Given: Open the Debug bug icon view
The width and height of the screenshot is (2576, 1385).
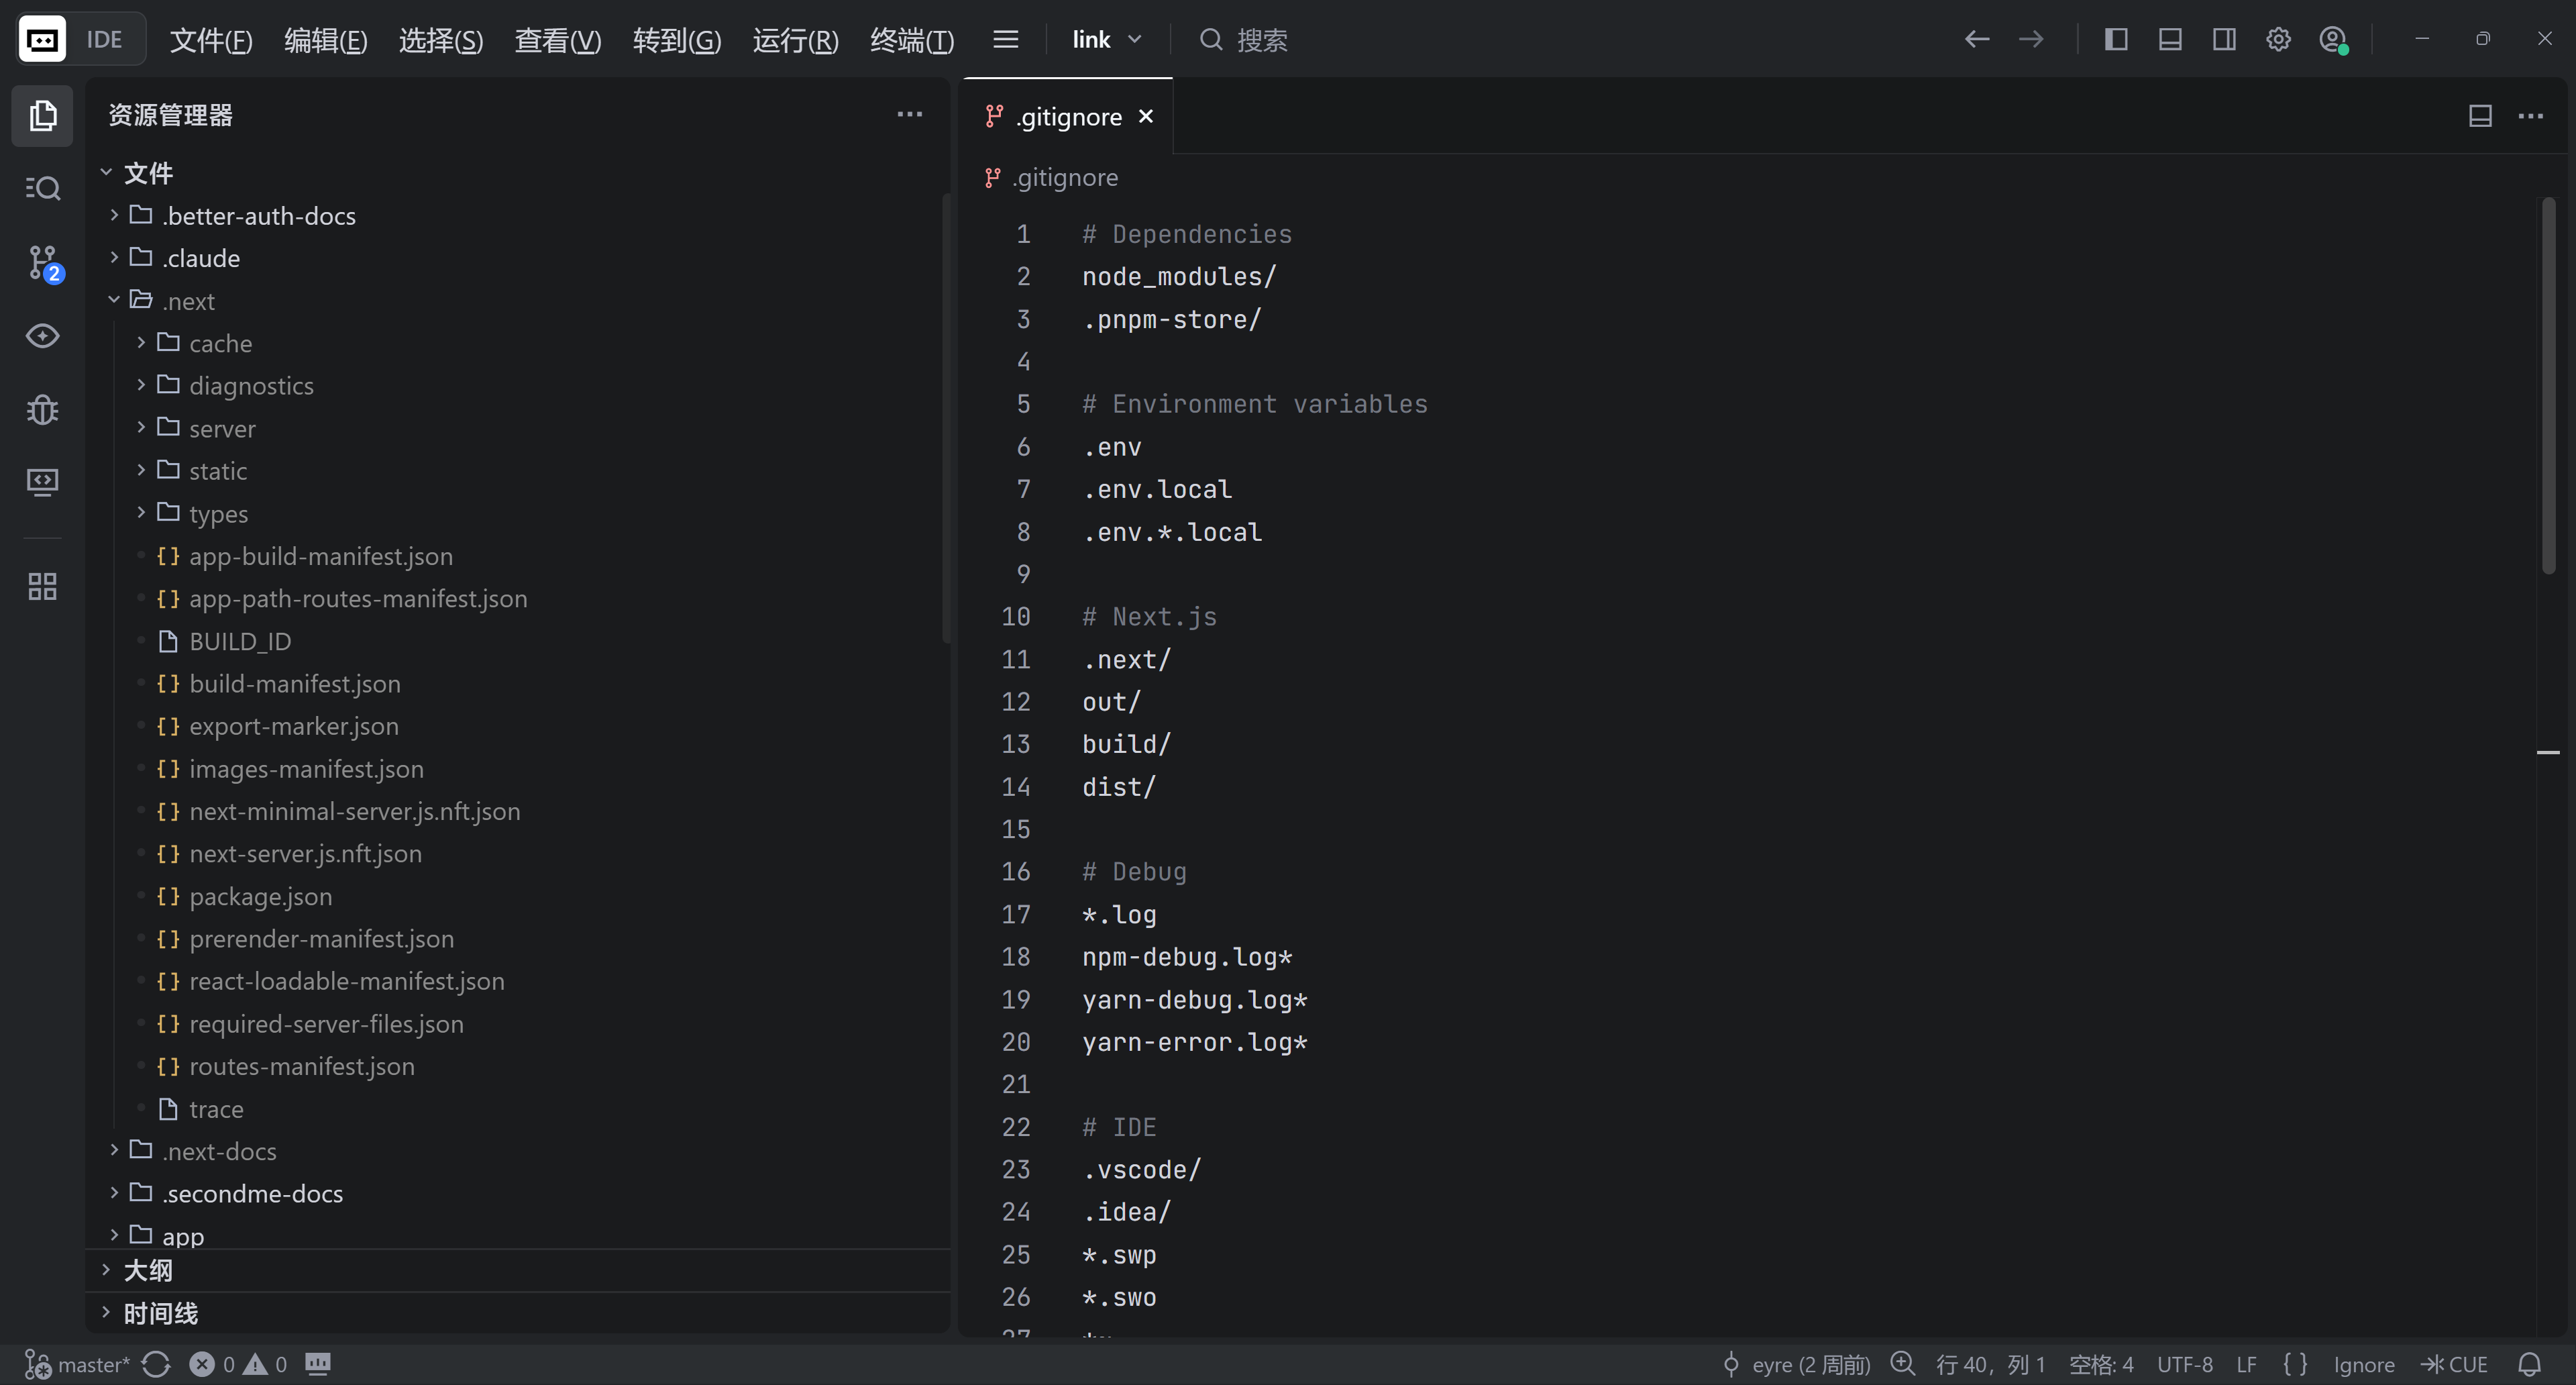Looking at the screenshot, I should click(x=43, y=410).
